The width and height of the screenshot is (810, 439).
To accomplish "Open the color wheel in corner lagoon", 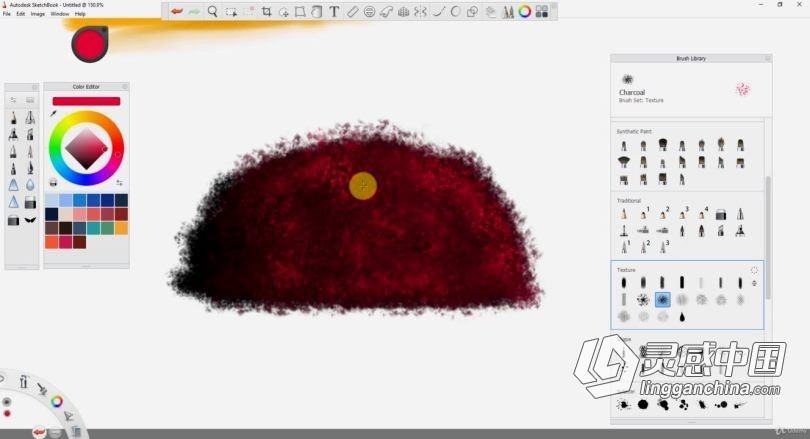I will pyautogui.click(x=57, y=401).
